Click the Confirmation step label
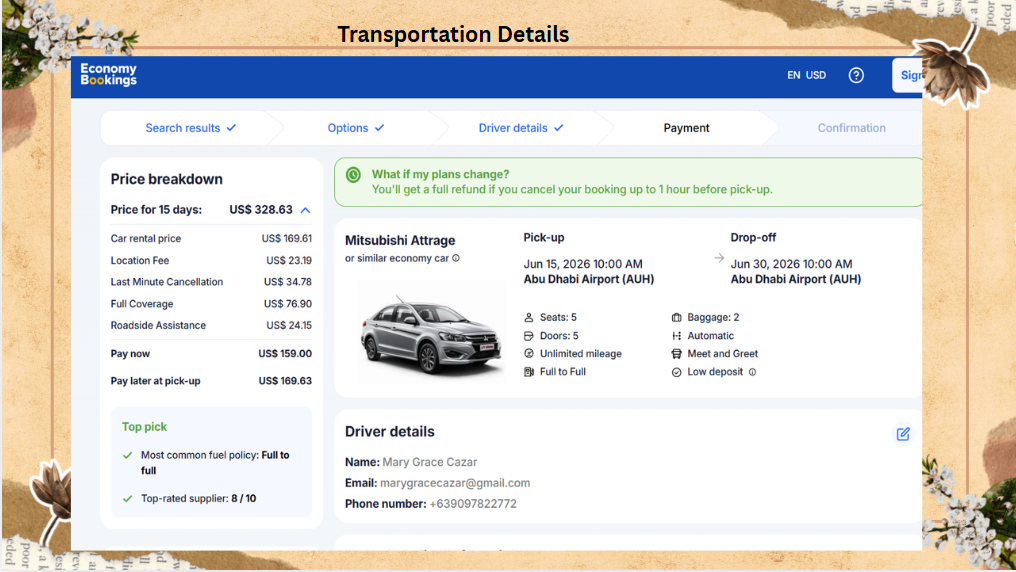 851,128
